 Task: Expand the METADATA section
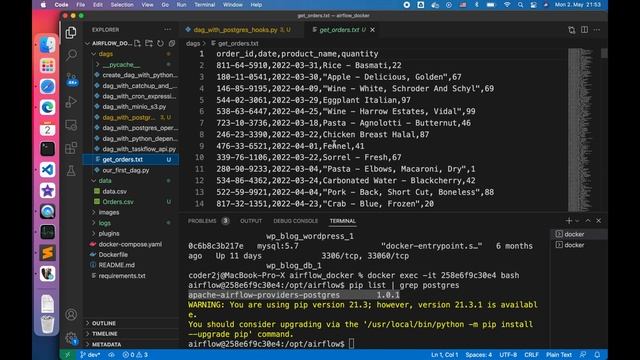tap(131, 344)
